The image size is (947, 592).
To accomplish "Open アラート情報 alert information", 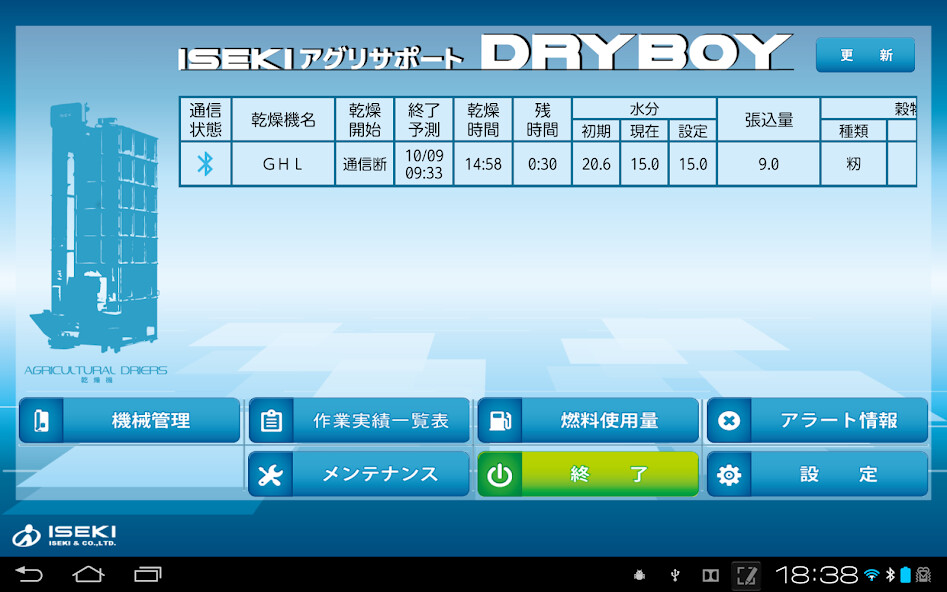I will 817,420.
